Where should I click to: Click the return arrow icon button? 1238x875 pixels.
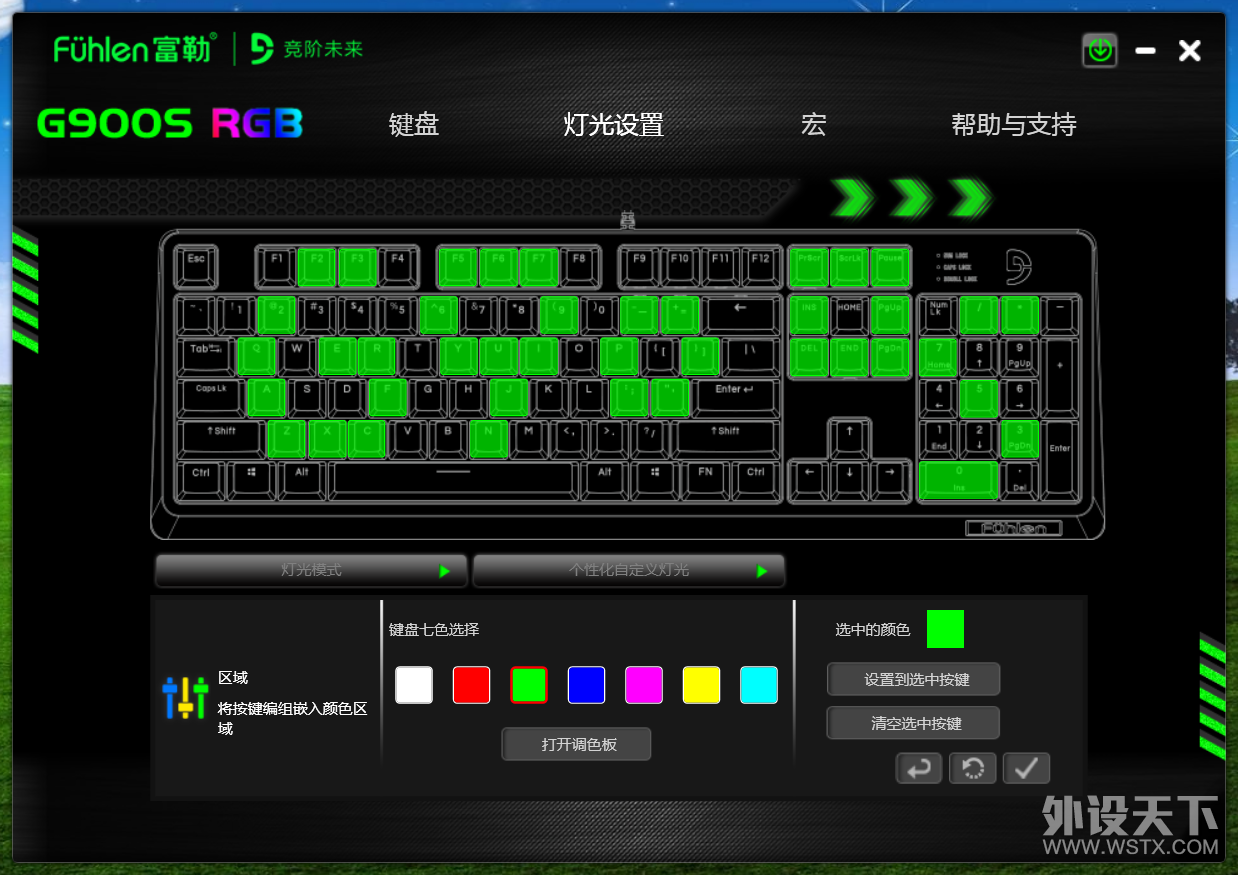[x=919, y=768]
